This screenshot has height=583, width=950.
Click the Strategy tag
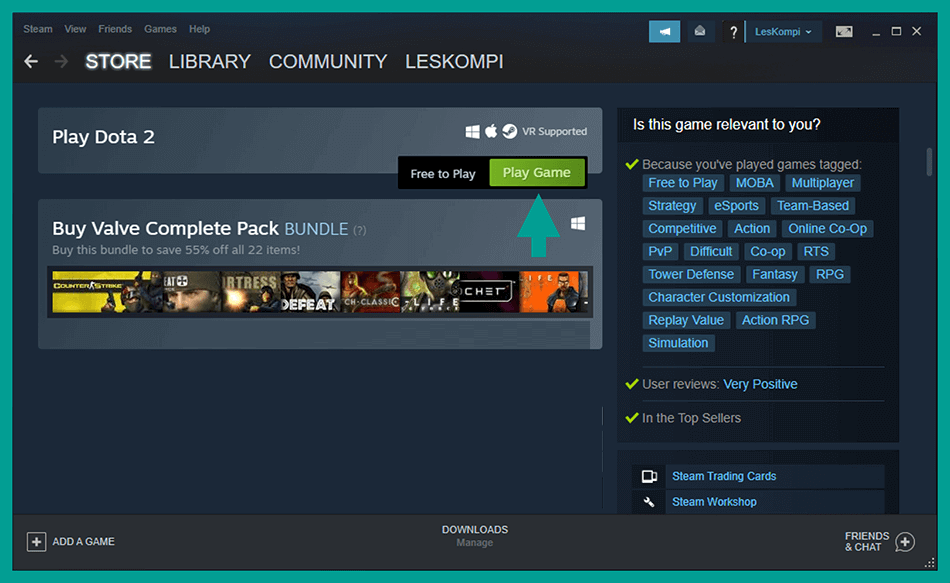673,206
